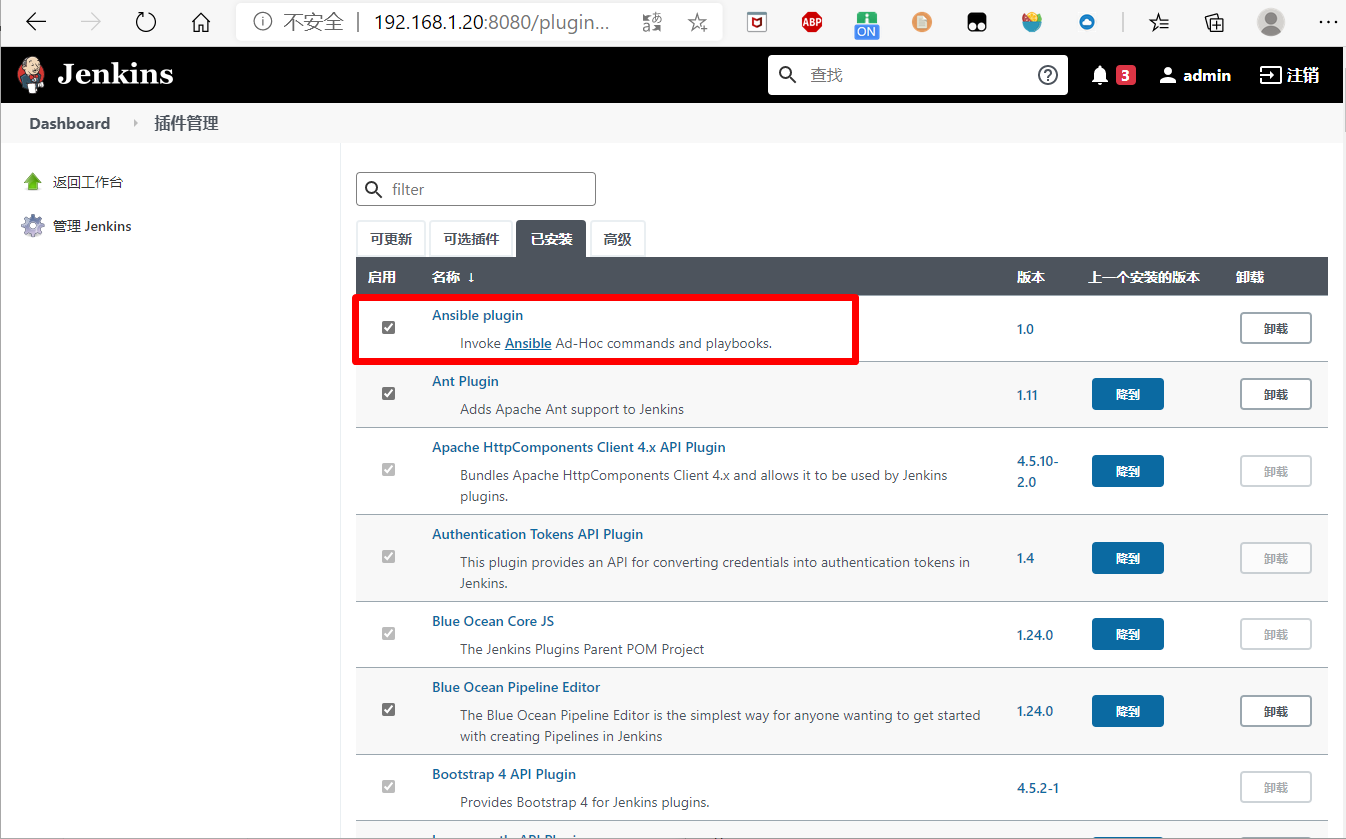This screenshot has width=1346, height=839.
Task: Toggle Apache HttpComponents Client plugin checkbox
Action: click(x=389, y=469)
